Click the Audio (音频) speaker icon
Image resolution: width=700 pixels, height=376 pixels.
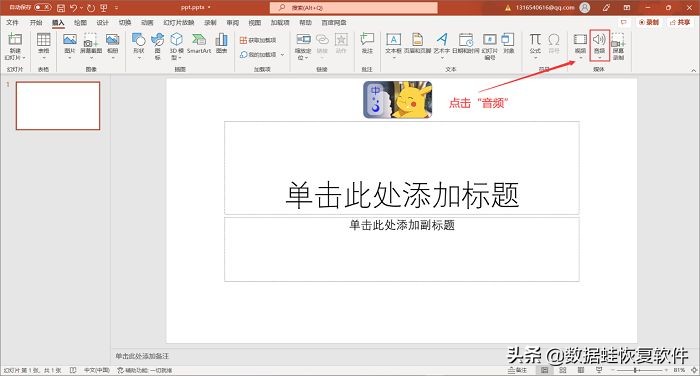599,40
